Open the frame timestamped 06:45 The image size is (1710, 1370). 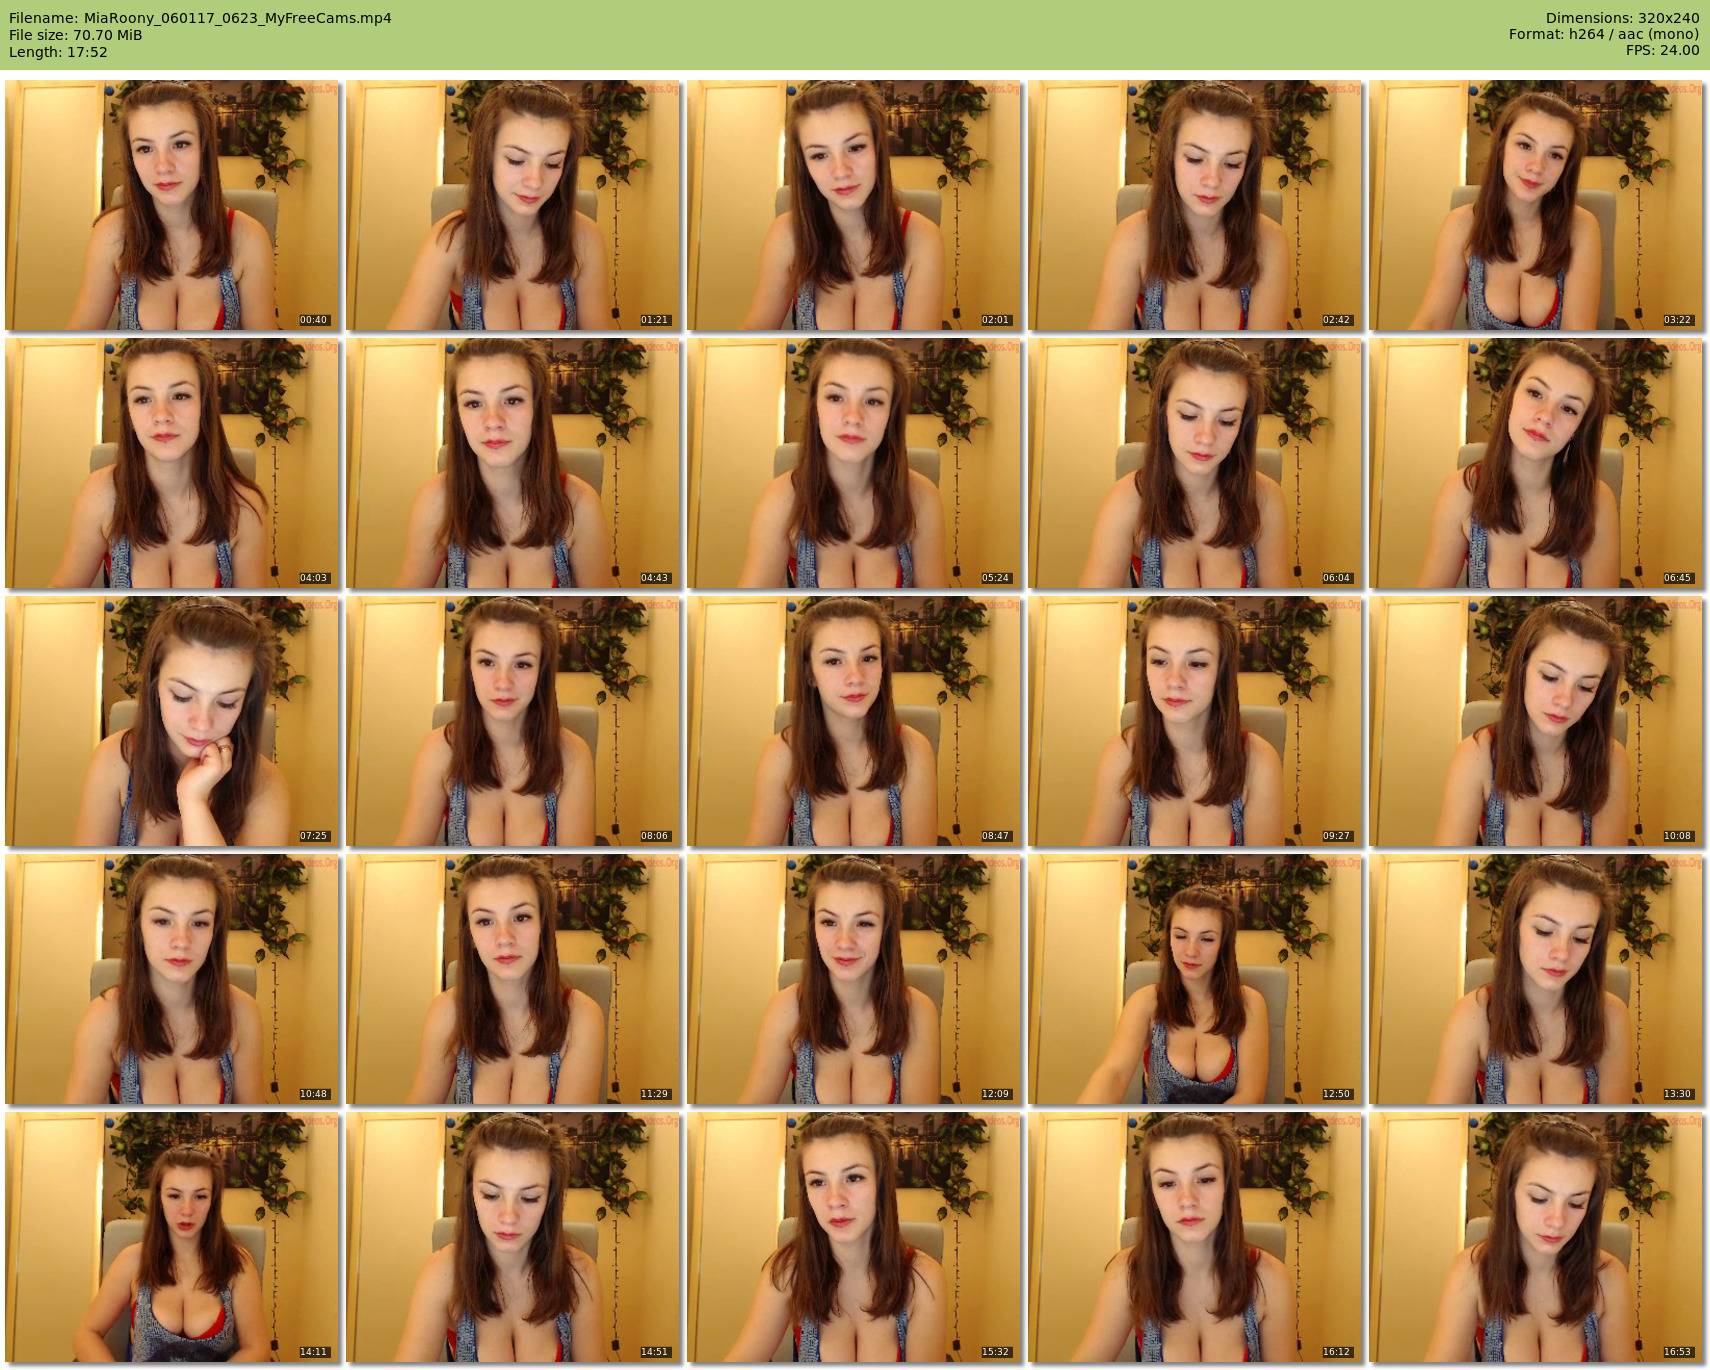tap(1536, 463)
